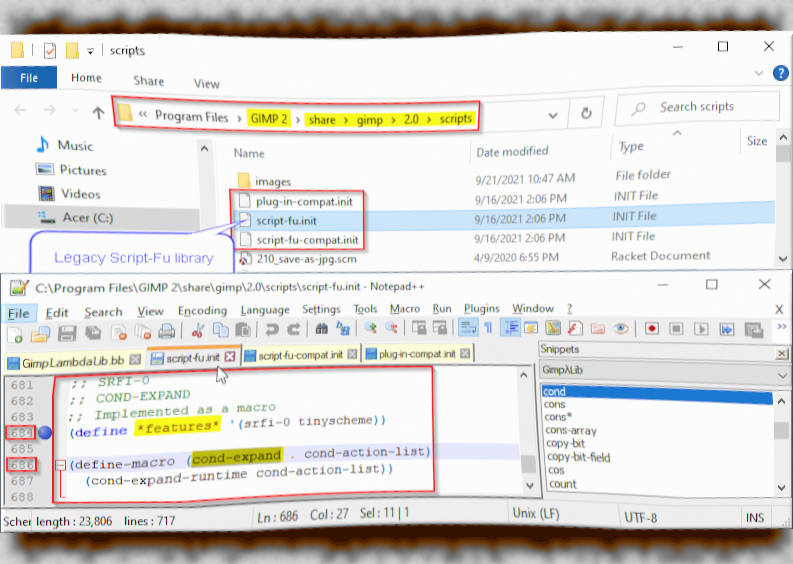
Task: Open Find with the binoculars icon
Action: click(321, 329)
